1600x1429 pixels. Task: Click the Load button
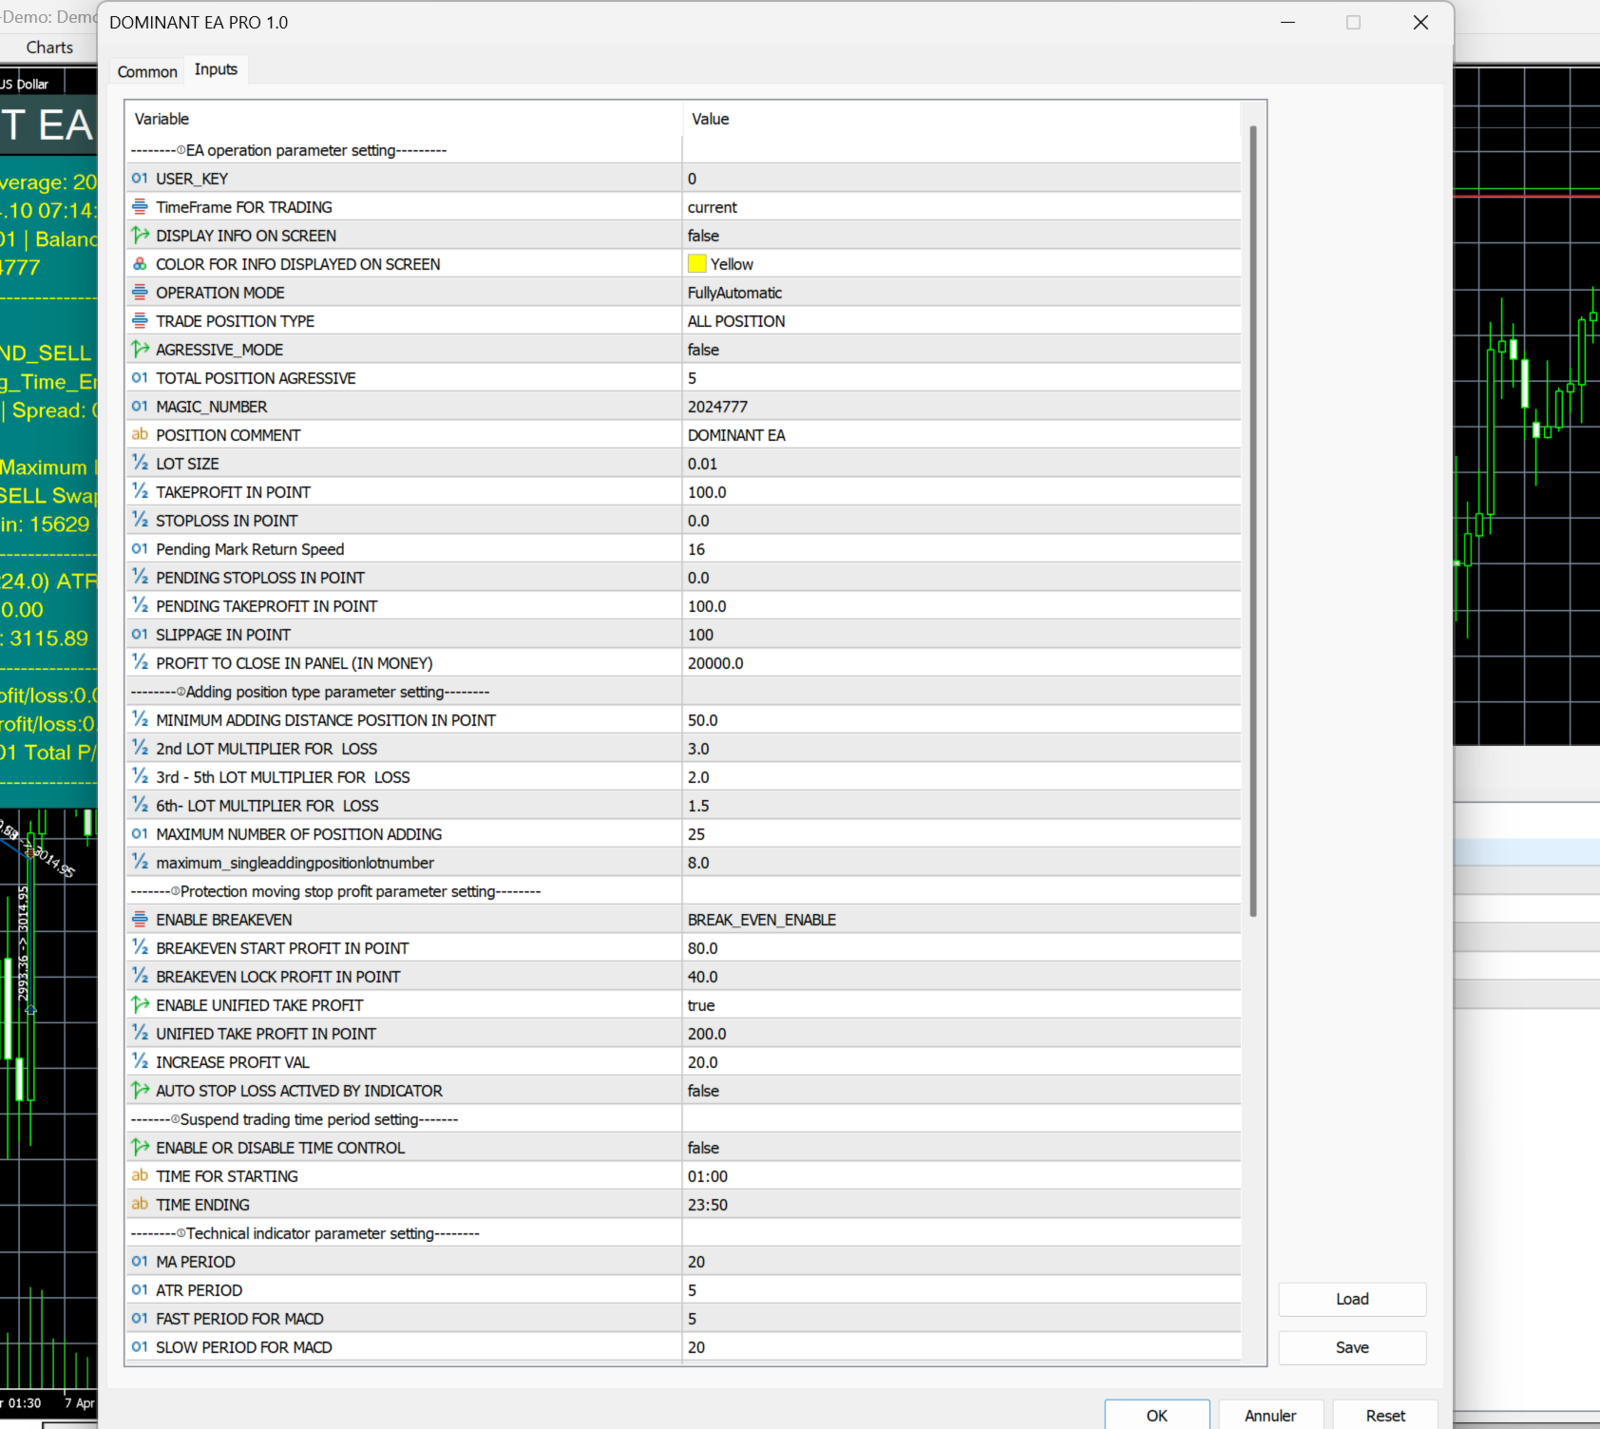click(1352, 1299)
